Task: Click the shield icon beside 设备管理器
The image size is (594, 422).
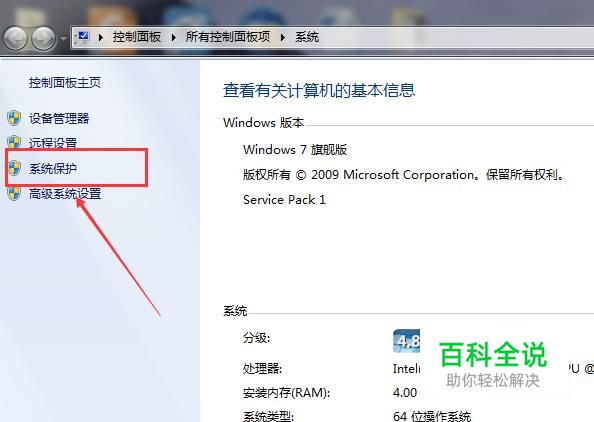Action: 14,118
